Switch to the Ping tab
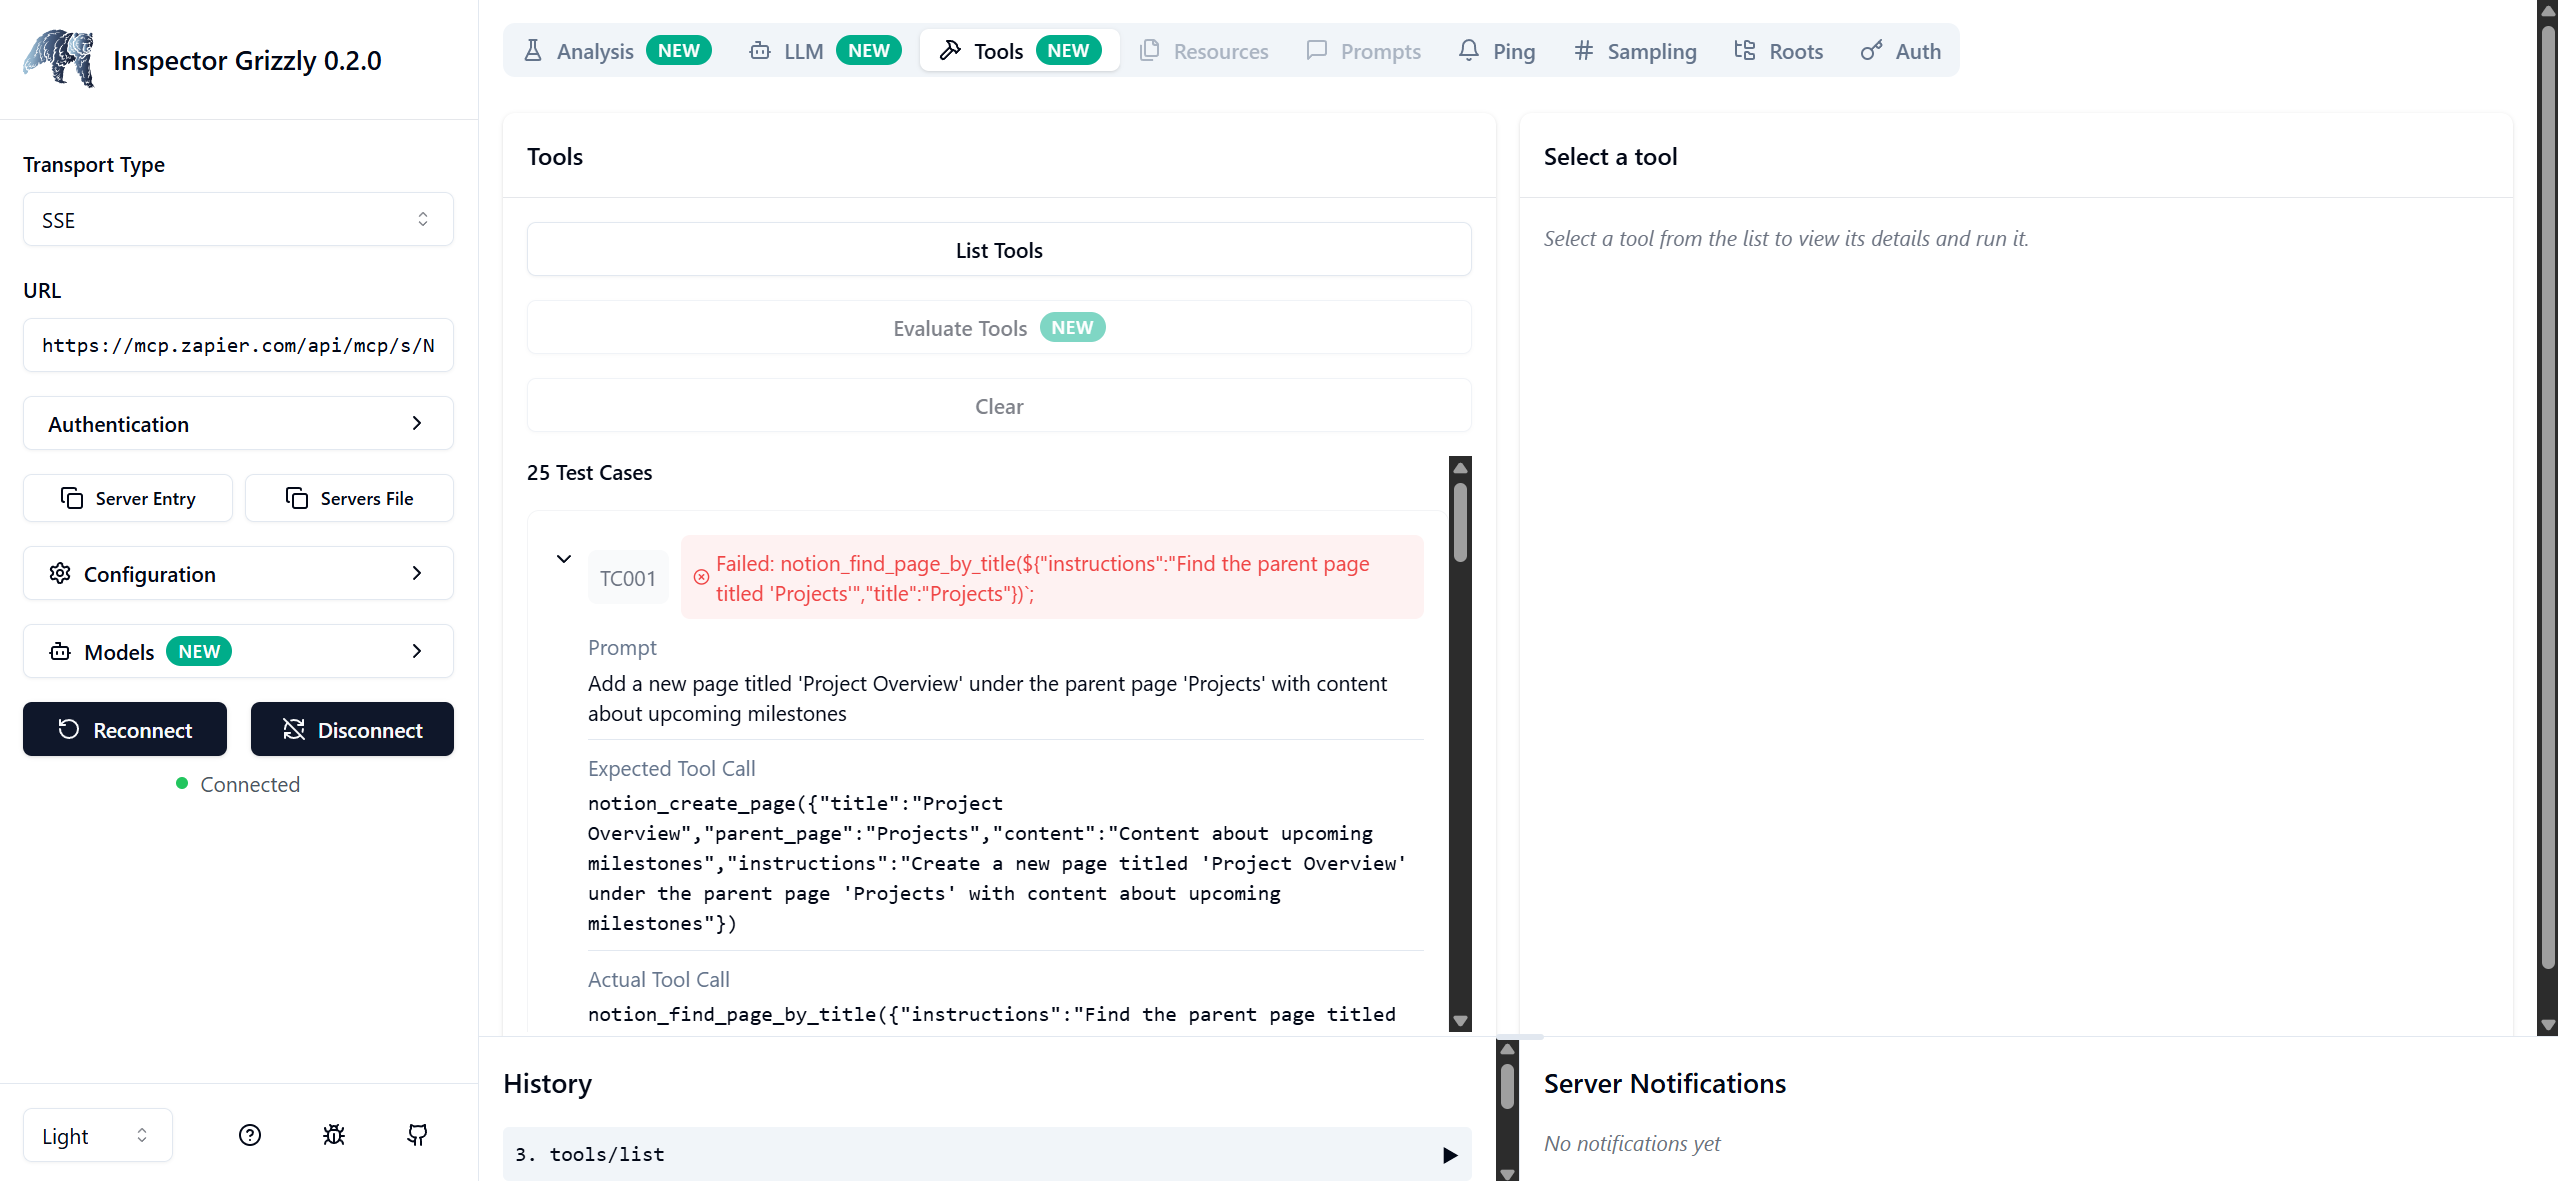 click(1497, 51)
